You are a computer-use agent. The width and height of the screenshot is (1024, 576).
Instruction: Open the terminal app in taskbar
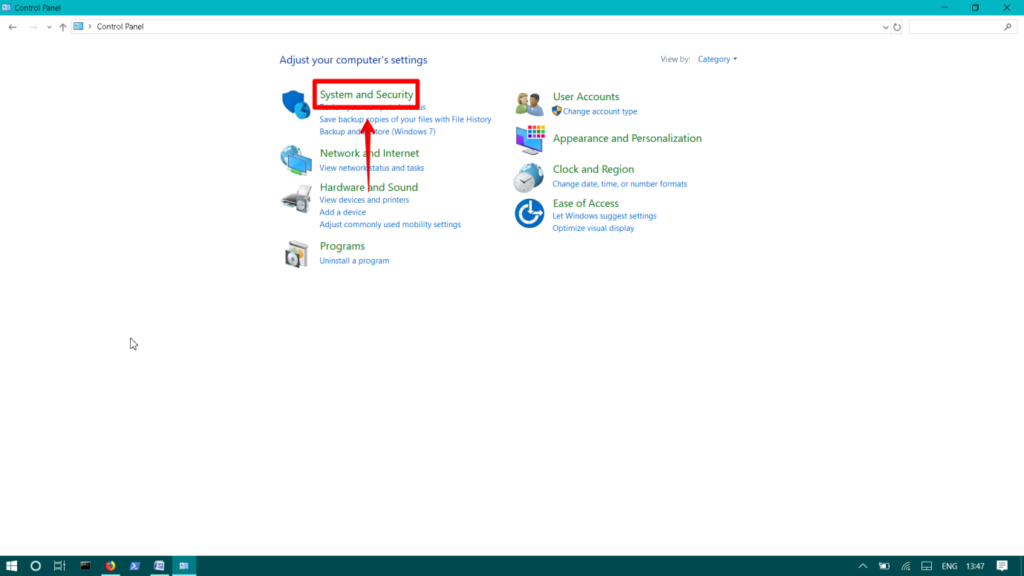[x=85, y=566]
